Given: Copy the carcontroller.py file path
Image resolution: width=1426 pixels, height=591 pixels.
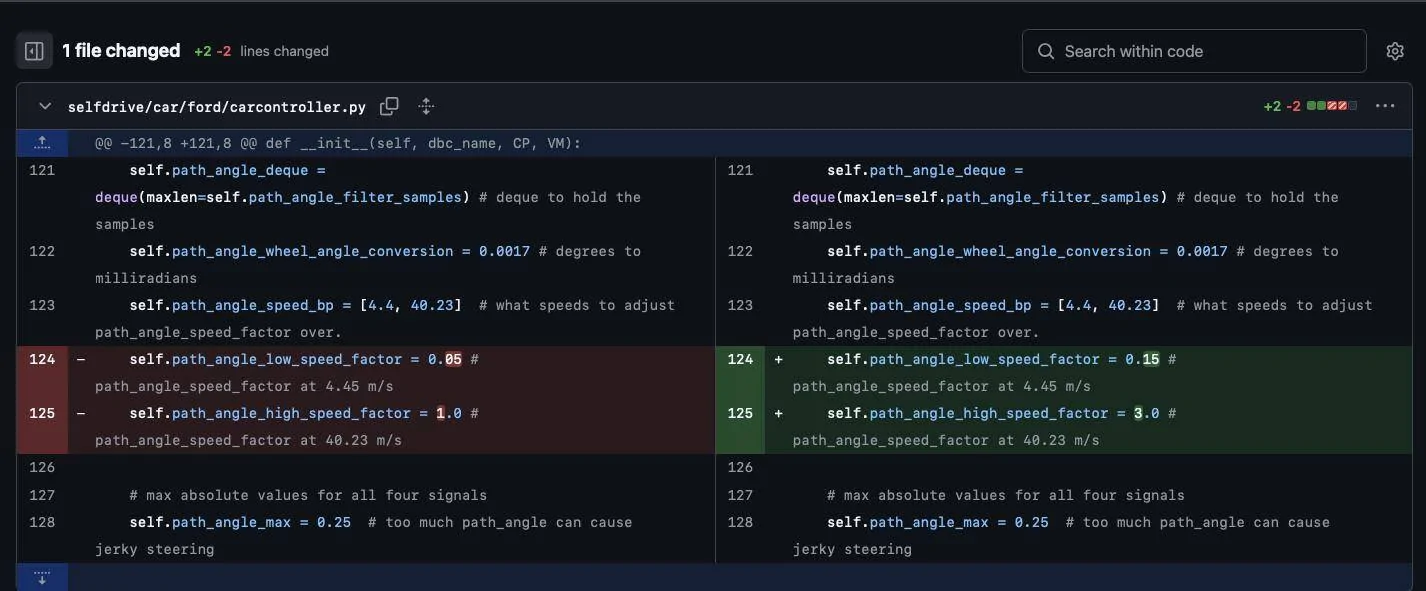Looking at the screenshot, I should coord(389,106).
